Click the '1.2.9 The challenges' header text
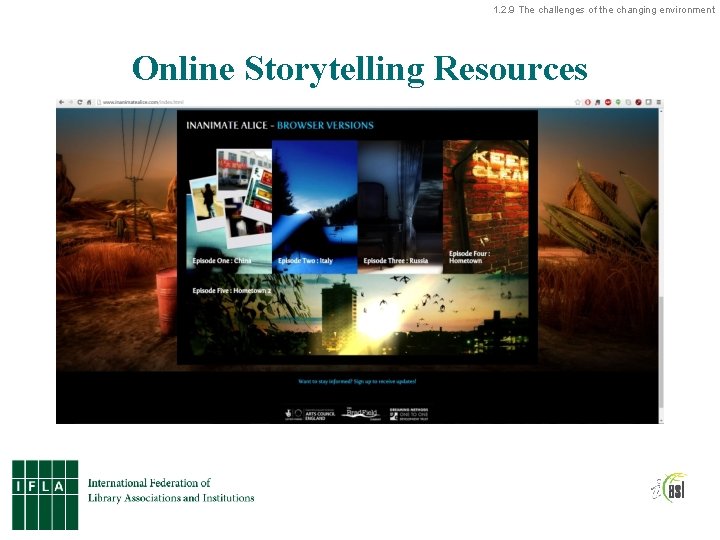720x540 pixels. [x=604, y=10]
